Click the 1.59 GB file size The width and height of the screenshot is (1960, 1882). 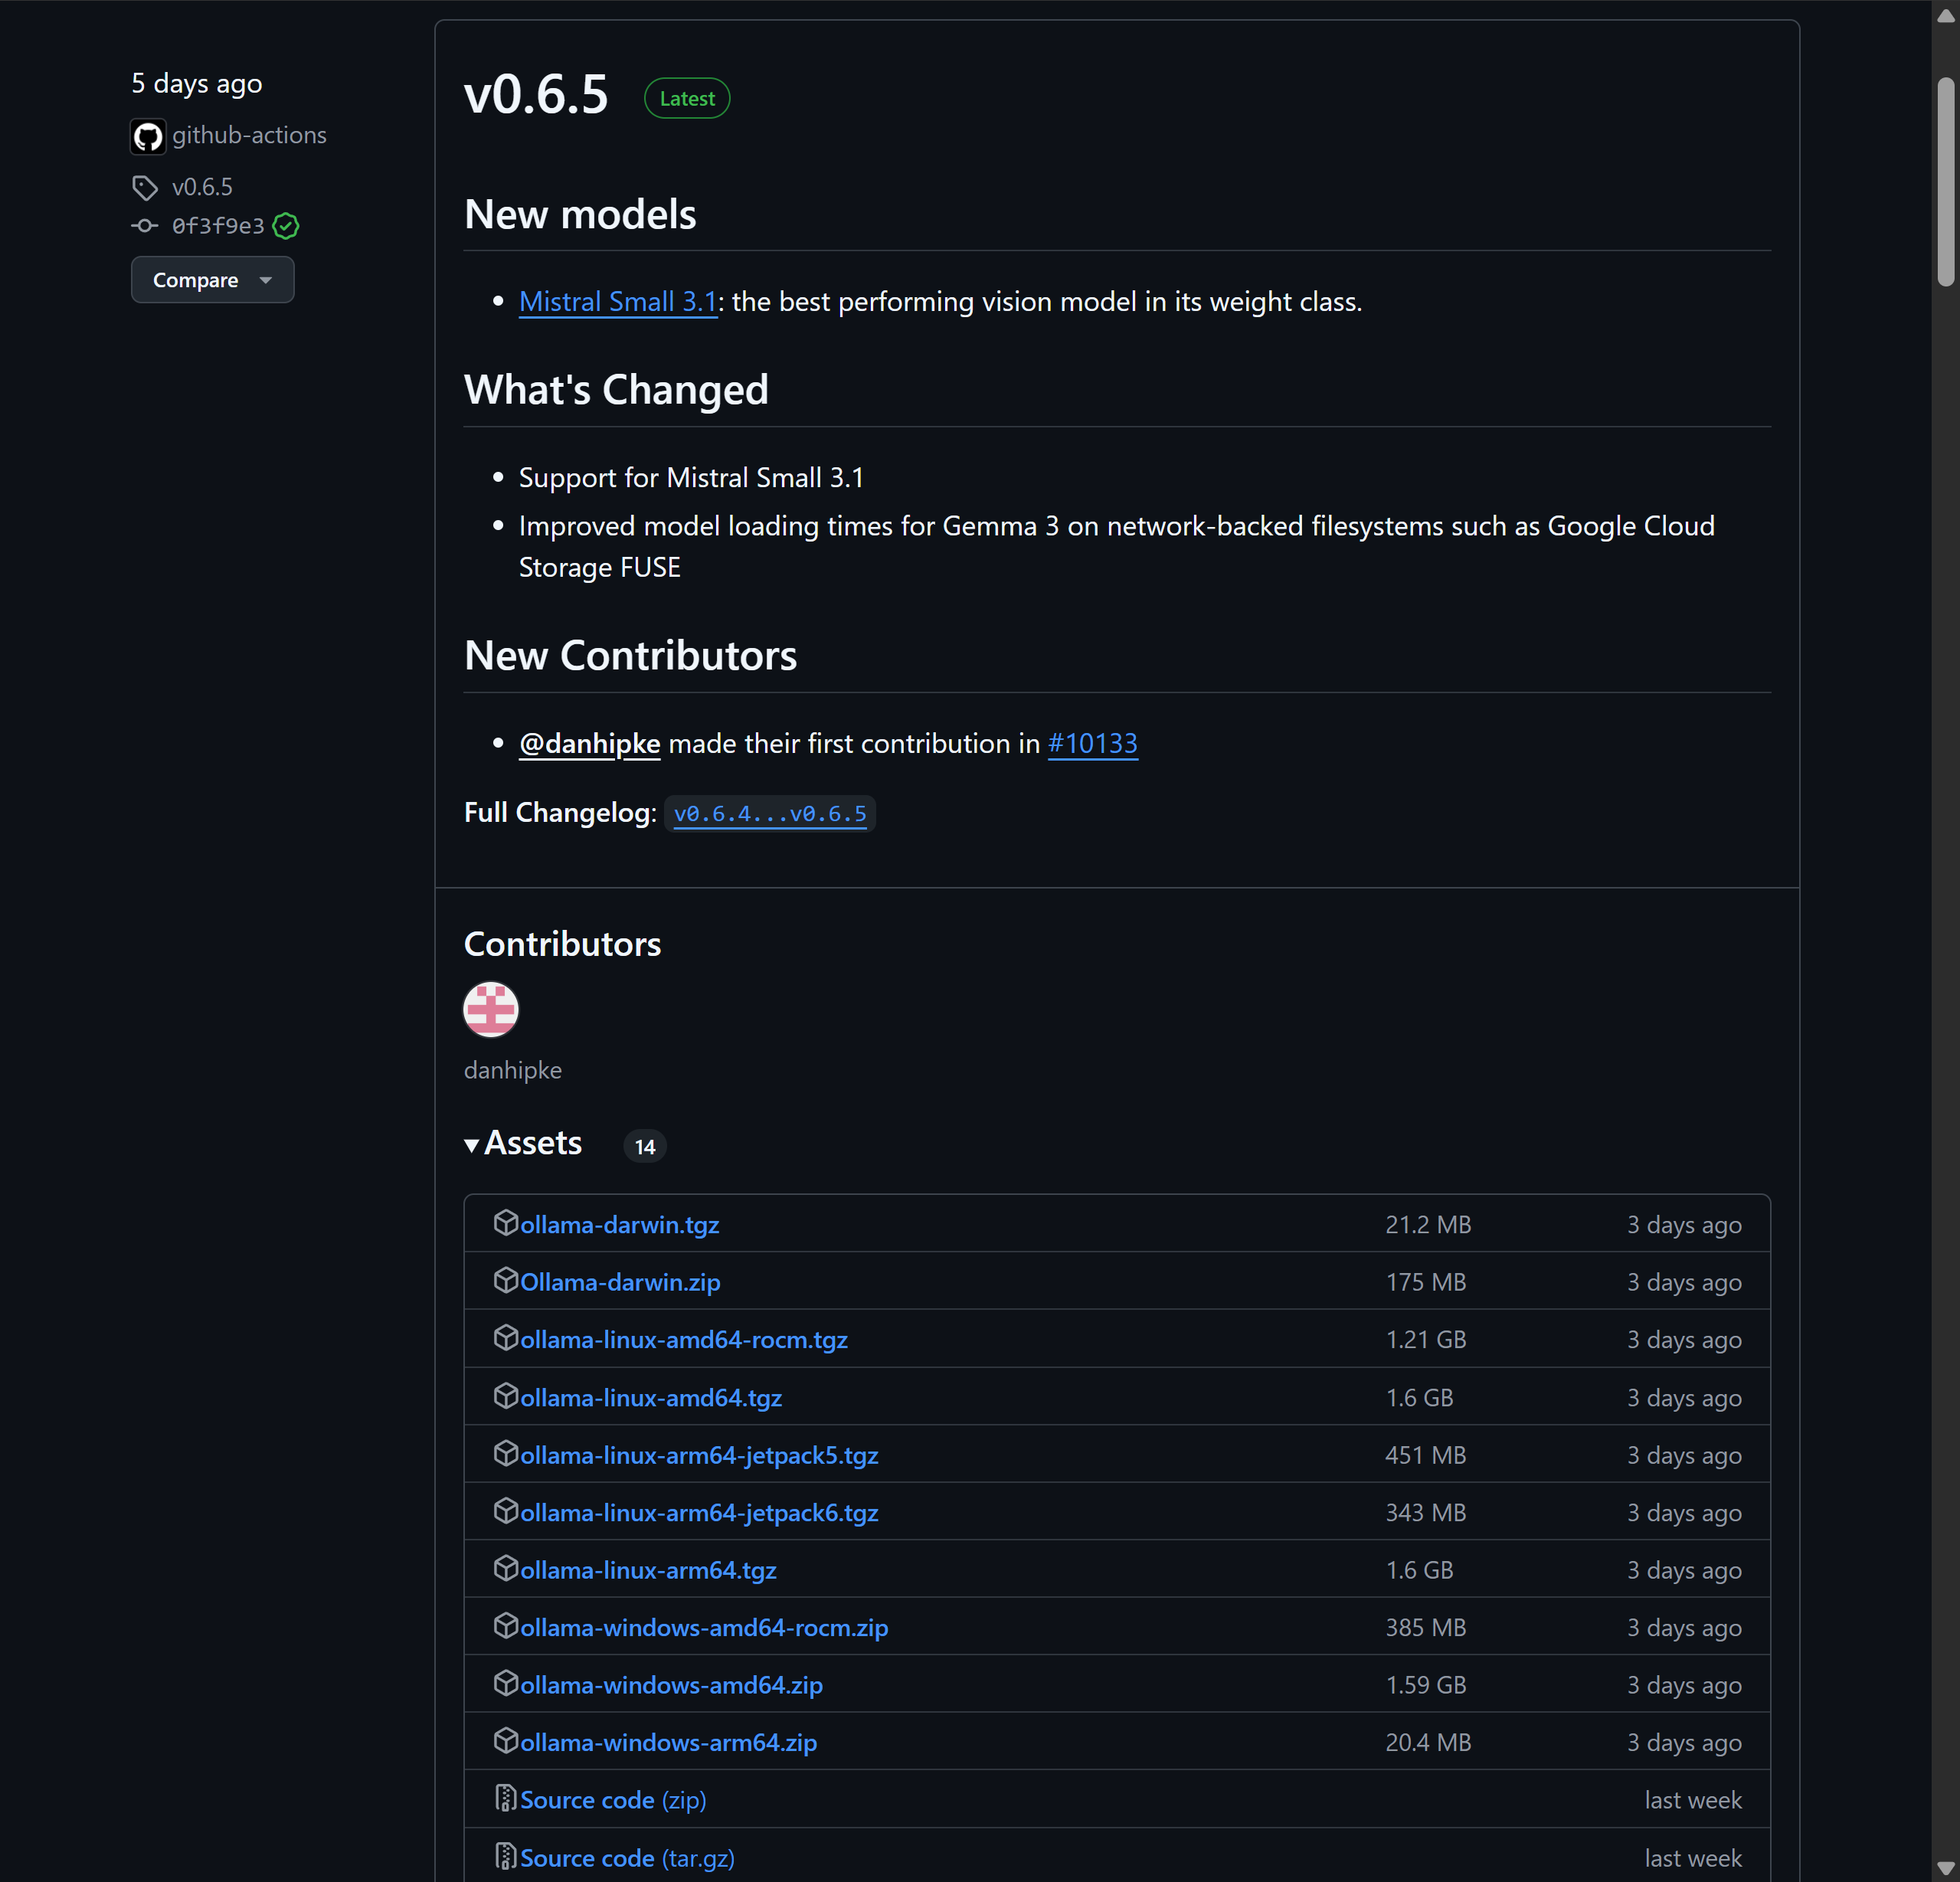pyautogui.click(x=1425, y=1685)
